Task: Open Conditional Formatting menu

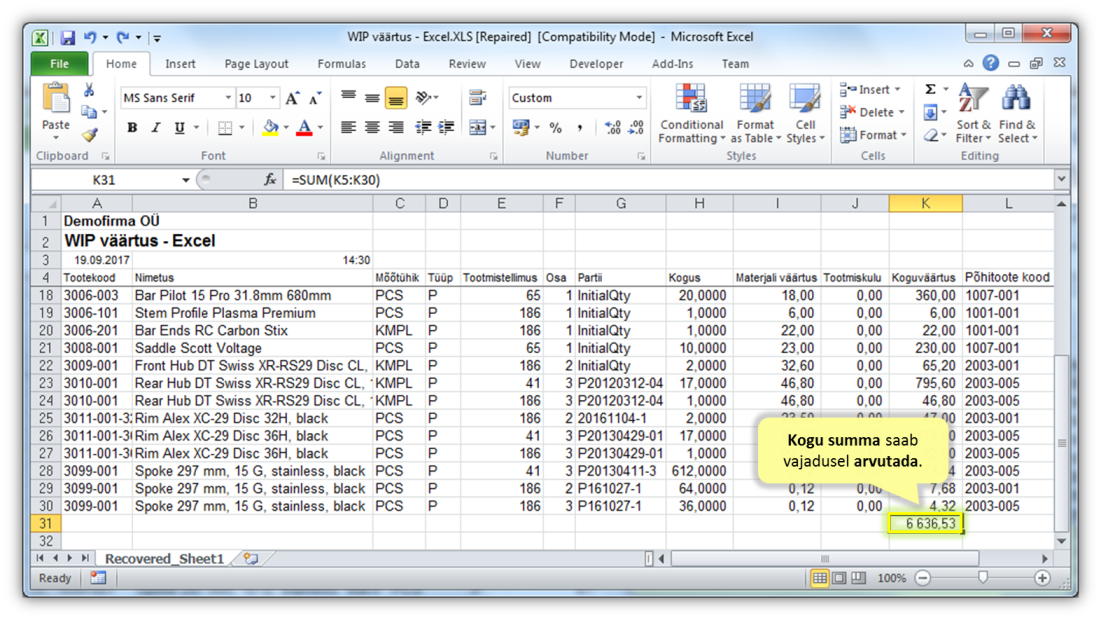Action: pos(692,114)
